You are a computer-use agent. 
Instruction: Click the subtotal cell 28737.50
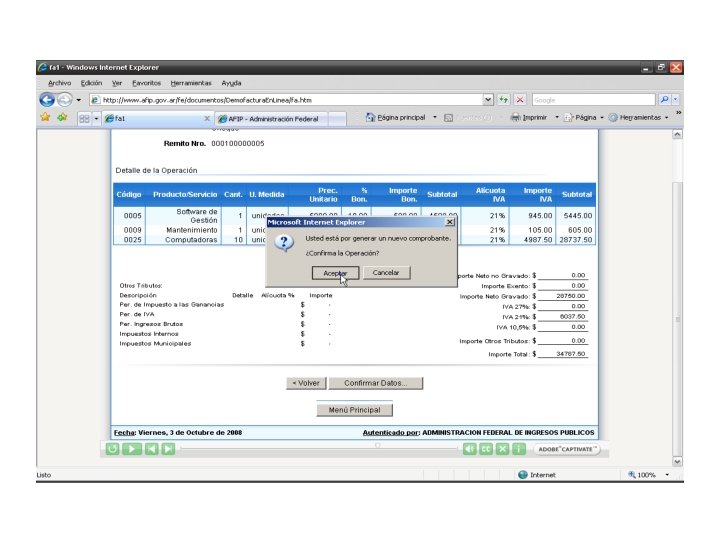pyautogui.click(x=575, y=240)
